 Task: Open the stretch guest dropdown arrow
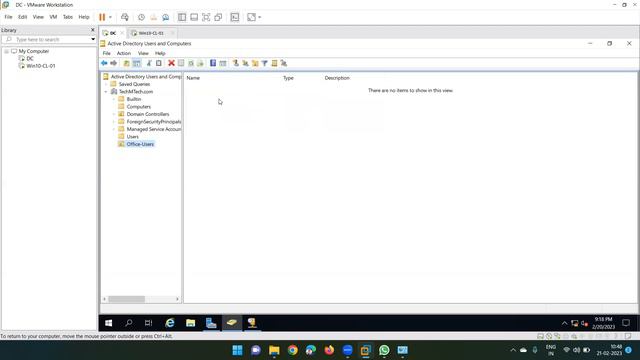260,17
